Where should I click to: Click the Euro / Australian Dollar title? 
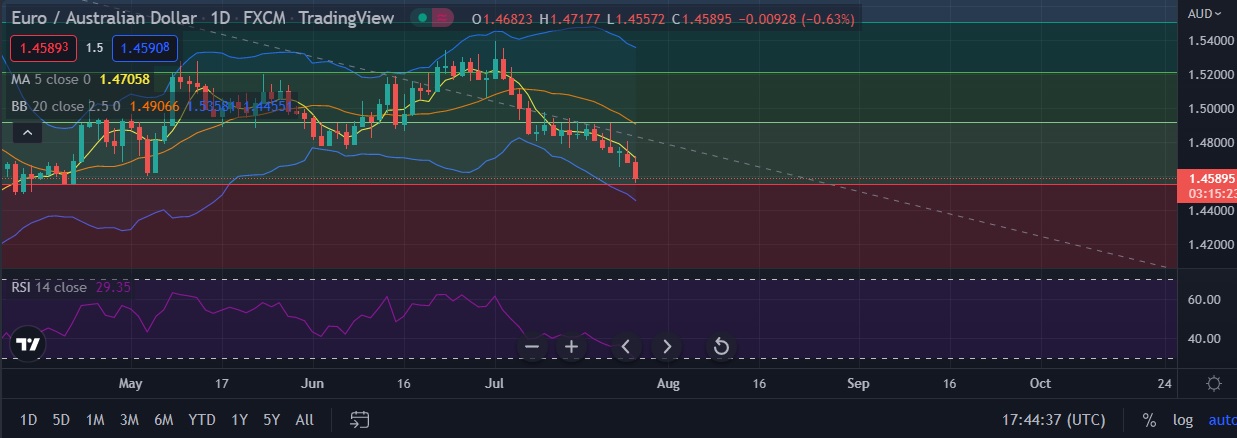[x=104, y=19]
